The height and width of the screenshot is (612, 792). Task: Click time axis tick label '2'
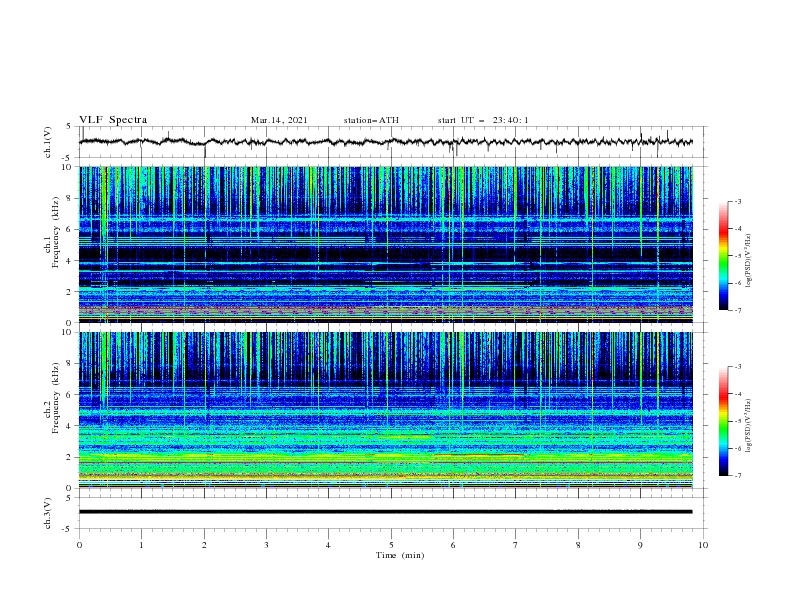(x=204, y=545)
